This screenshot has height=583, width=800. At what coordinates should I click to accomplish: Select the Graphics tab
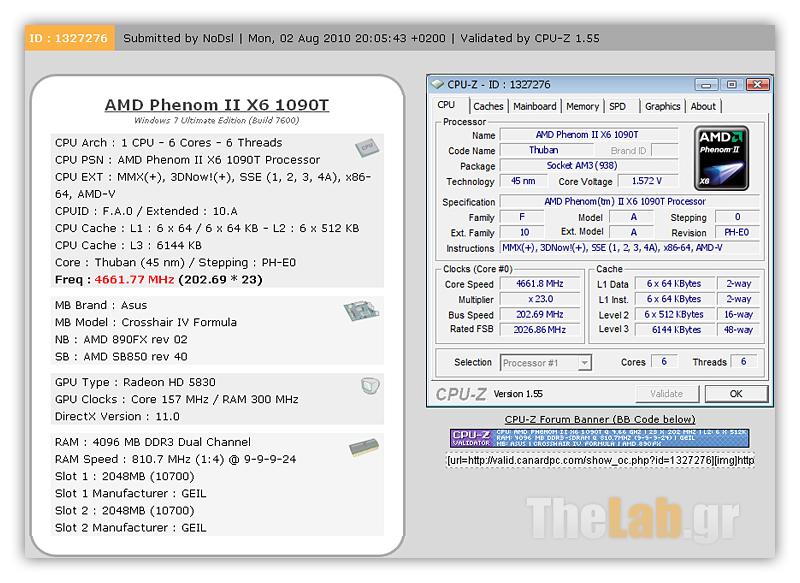click(x=662, y=106)
